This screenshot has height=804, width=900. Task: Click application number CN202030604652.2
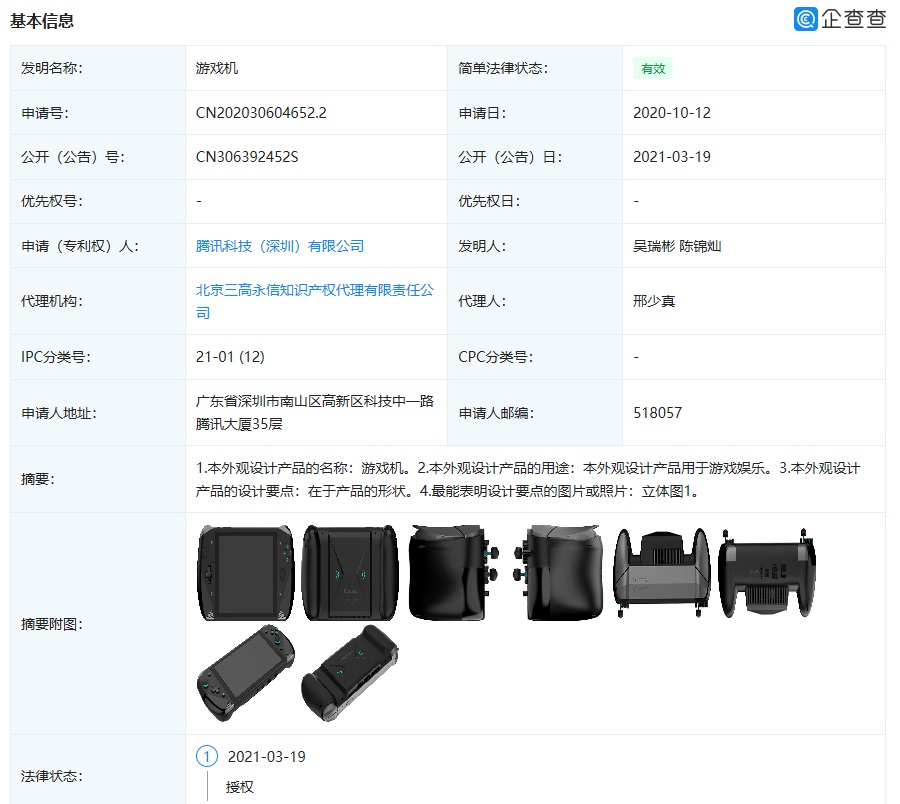[x=261, y=113]
